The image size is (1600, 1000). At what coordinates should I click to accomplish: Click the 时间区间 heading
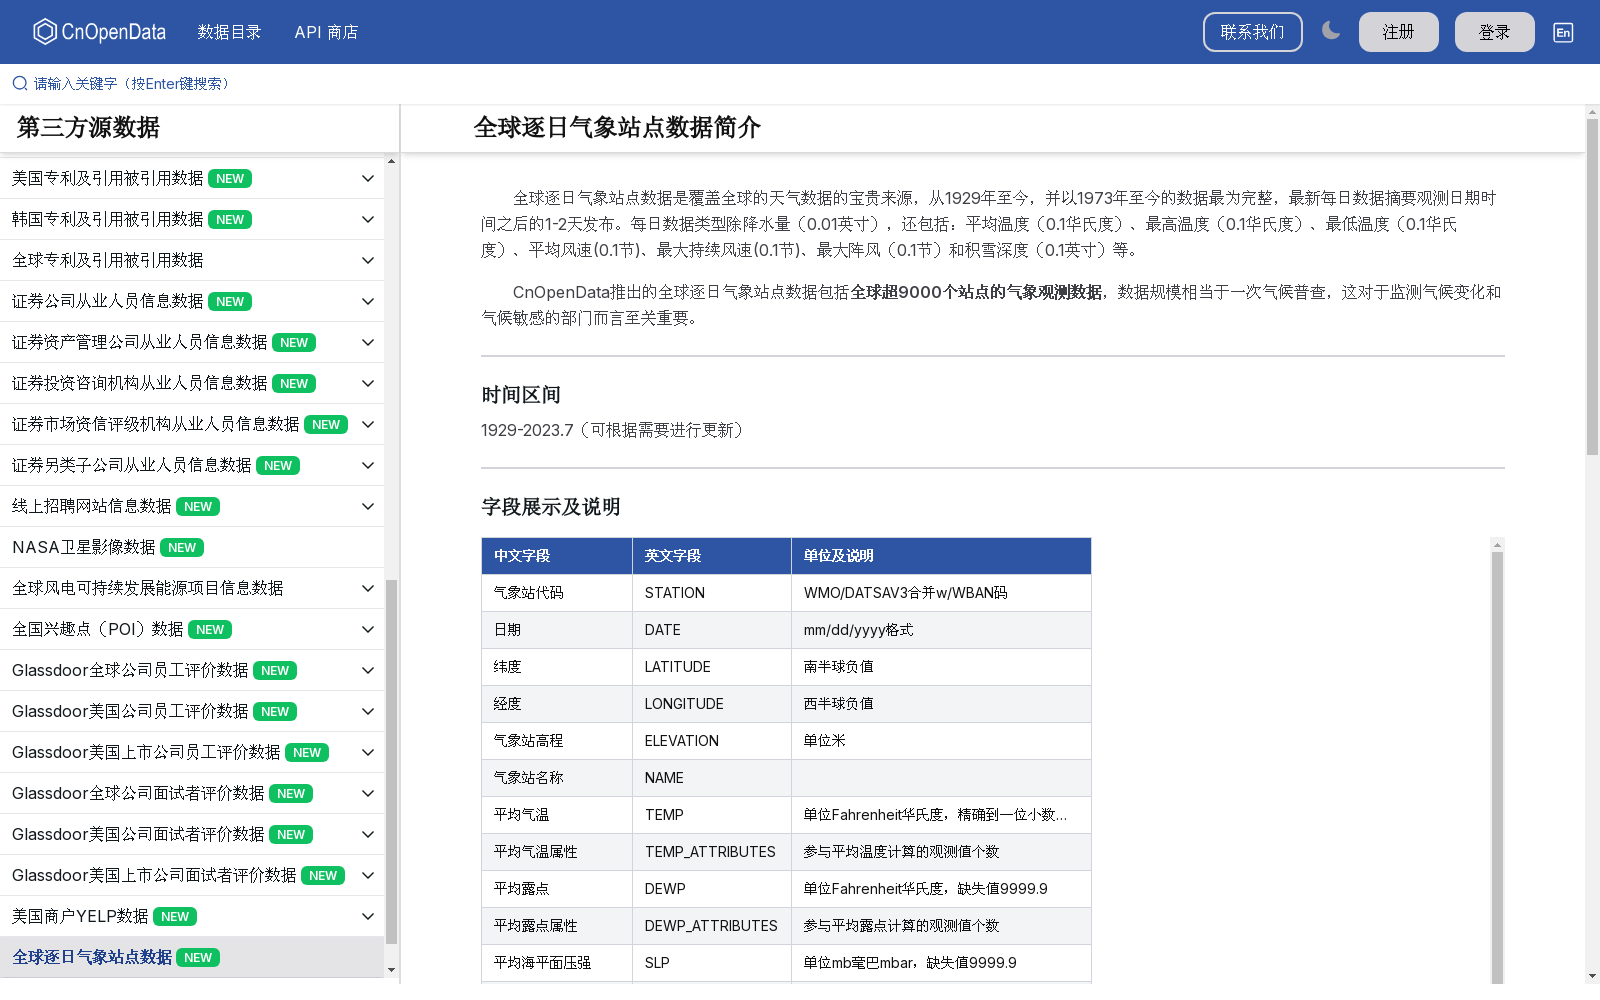[x=521, y=395]
